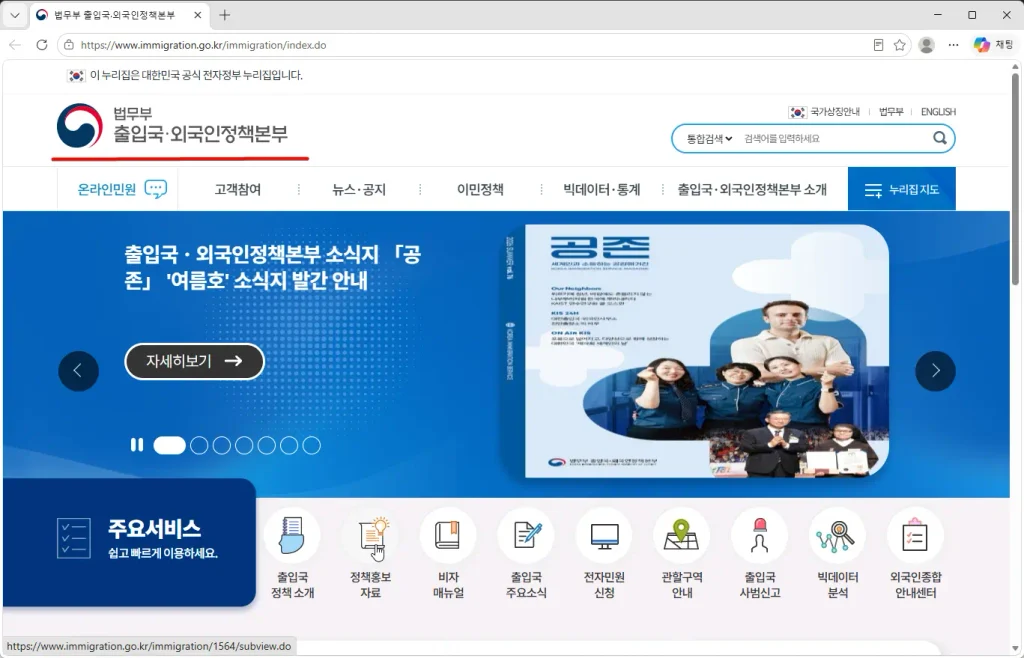Select the seventh slide indicator dot
Image resolution: width=1024 pixels, height=658 pixels.
pos(312,445)
